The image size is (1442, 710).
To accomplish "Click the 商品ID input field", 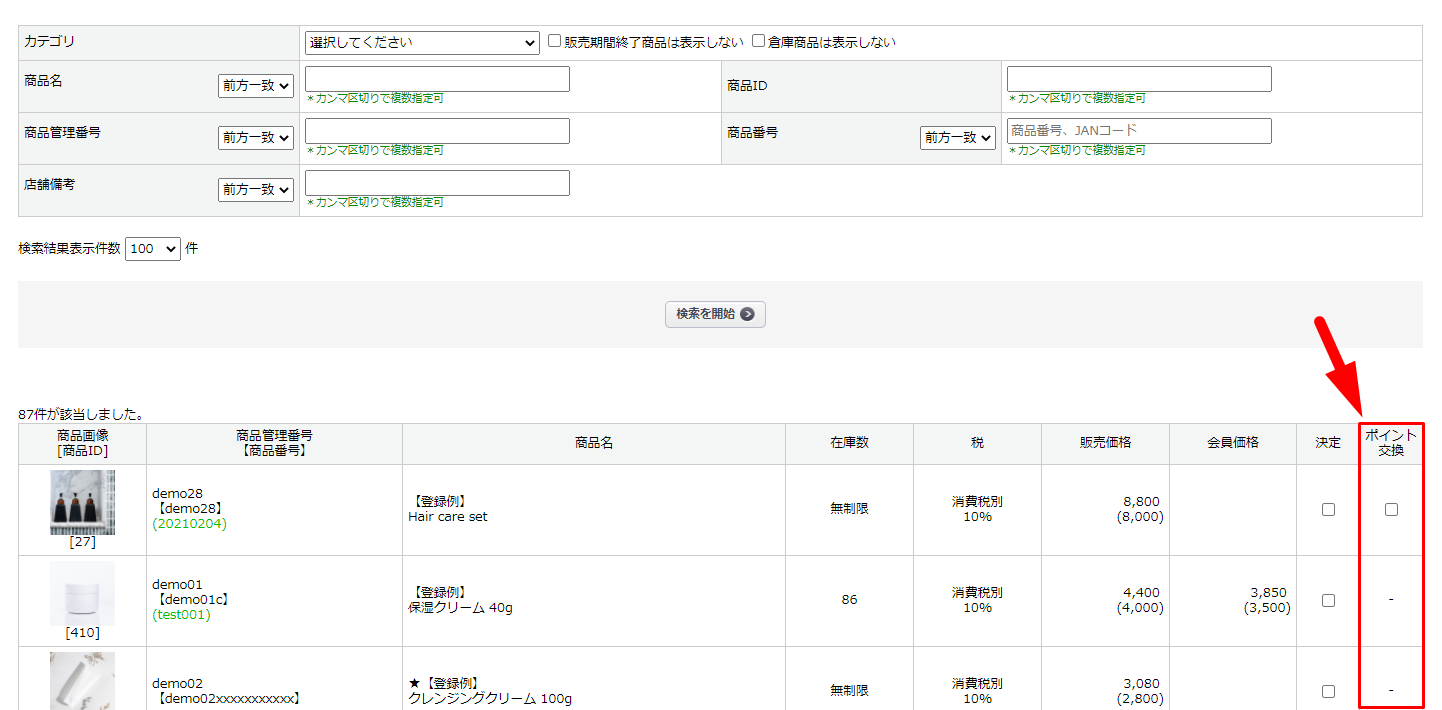I will coord(1139,79).
